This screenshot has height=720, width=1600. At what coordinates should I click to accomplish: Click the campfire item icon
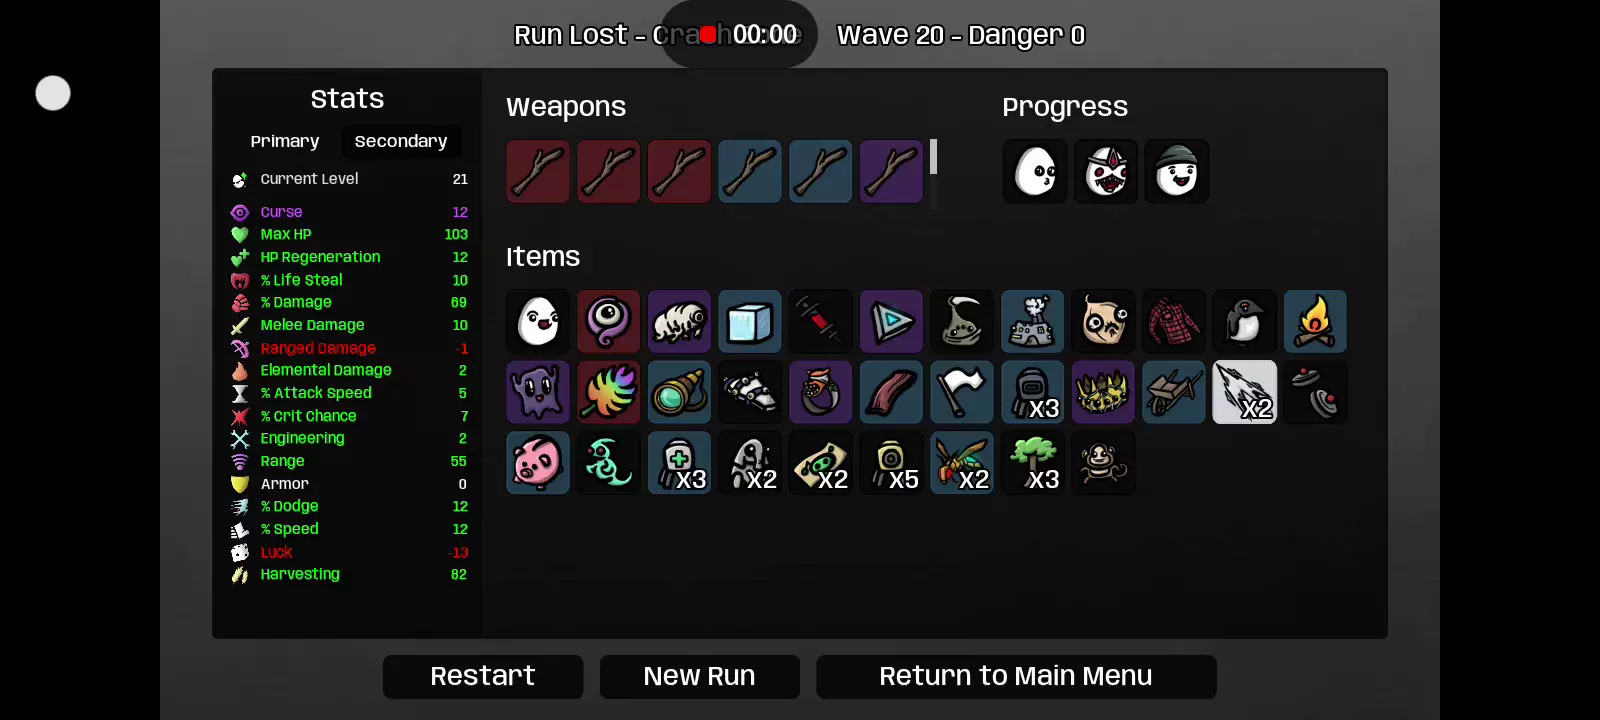pos(1315,322)
